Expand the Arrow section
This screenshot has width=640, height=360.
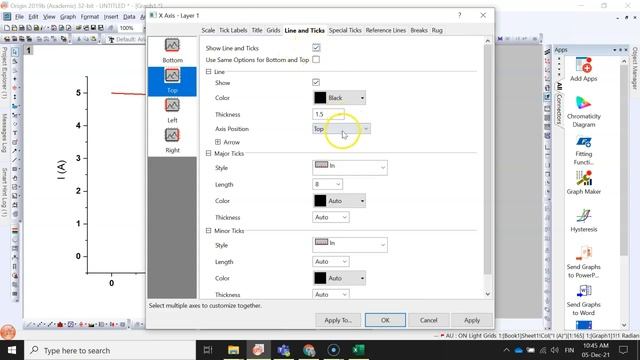(218, 142)
